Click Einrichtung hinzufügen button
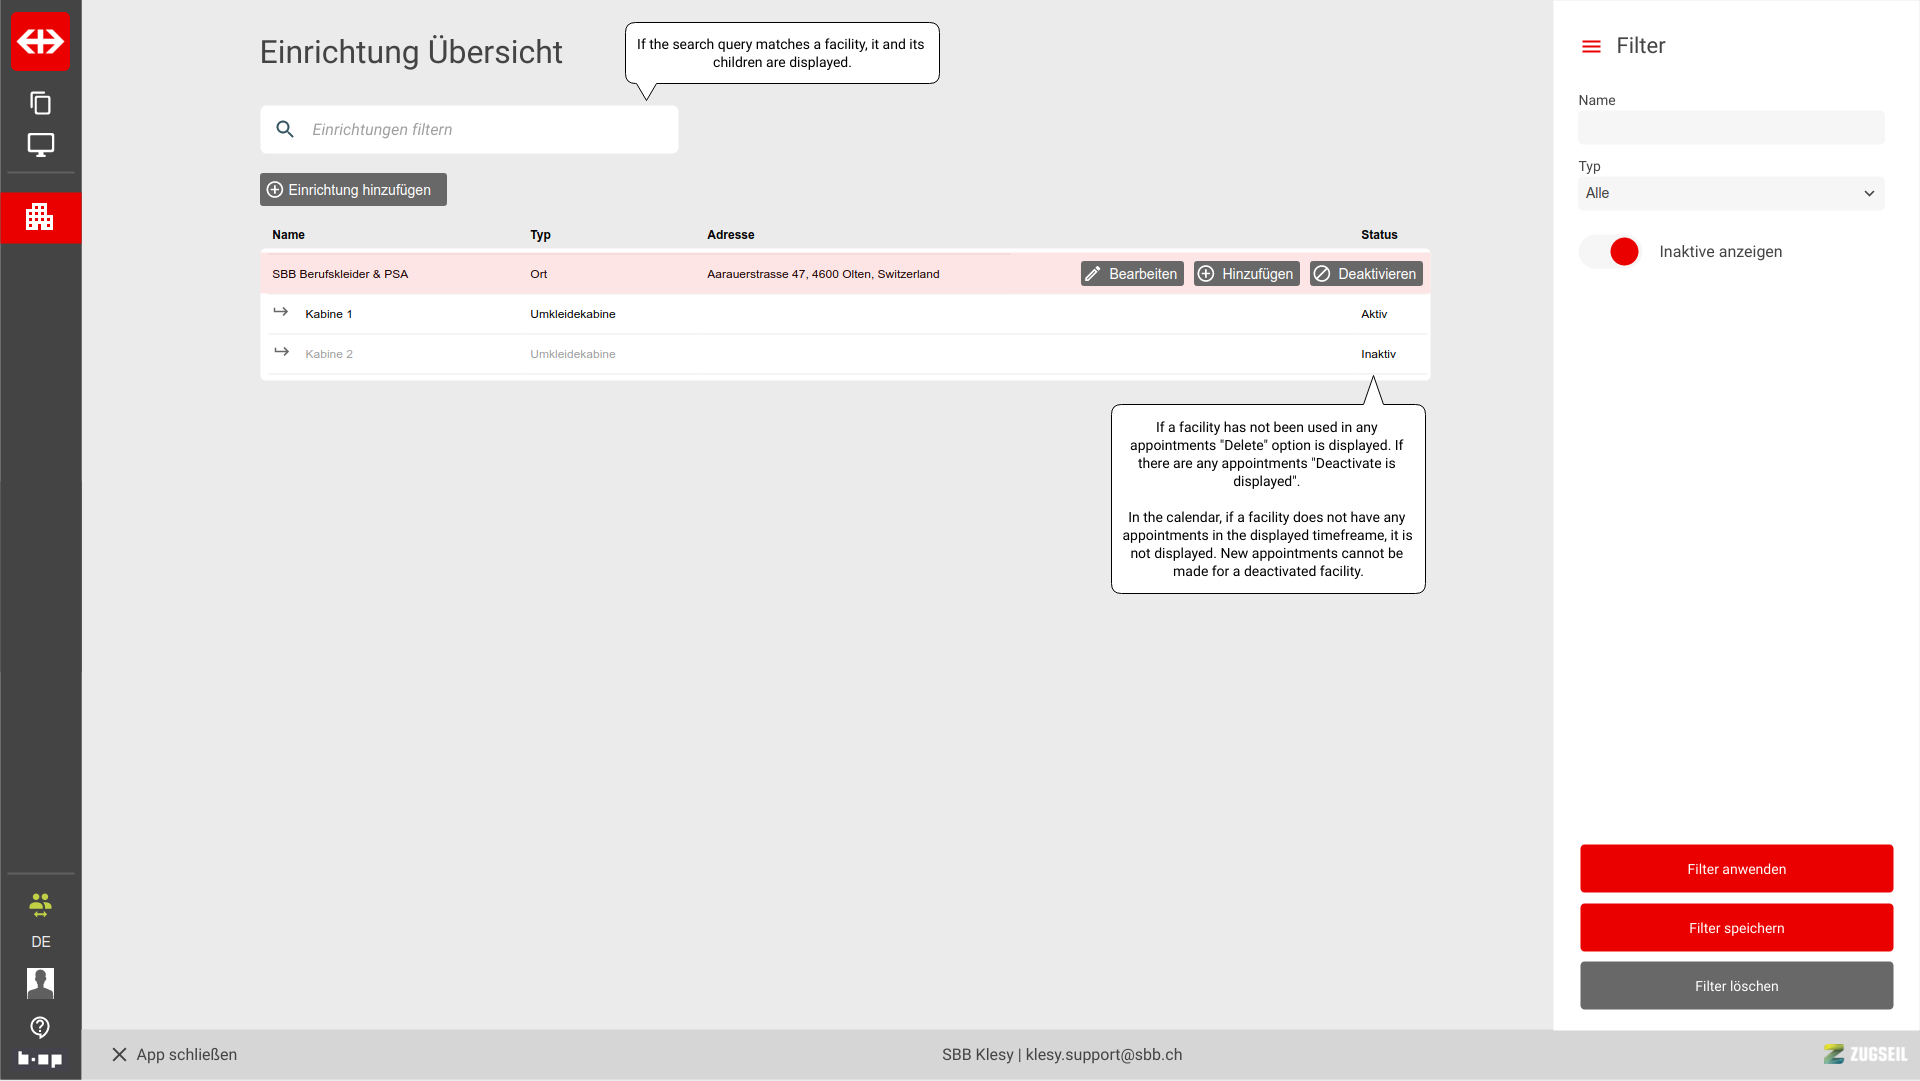 [353, 190]
